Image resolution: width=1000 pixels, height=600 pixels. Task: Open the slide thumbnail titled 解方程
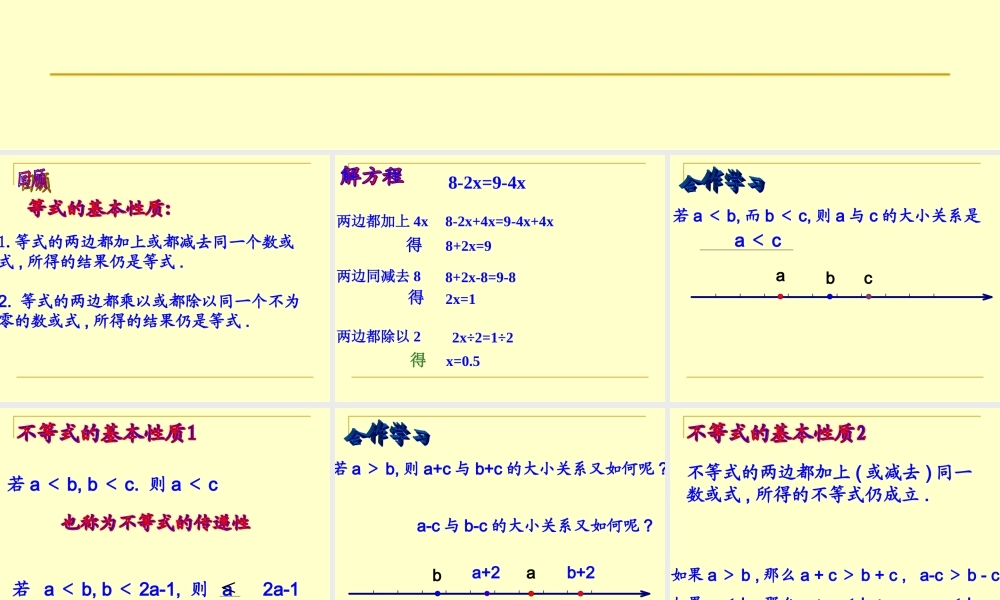tap(499, 278)
